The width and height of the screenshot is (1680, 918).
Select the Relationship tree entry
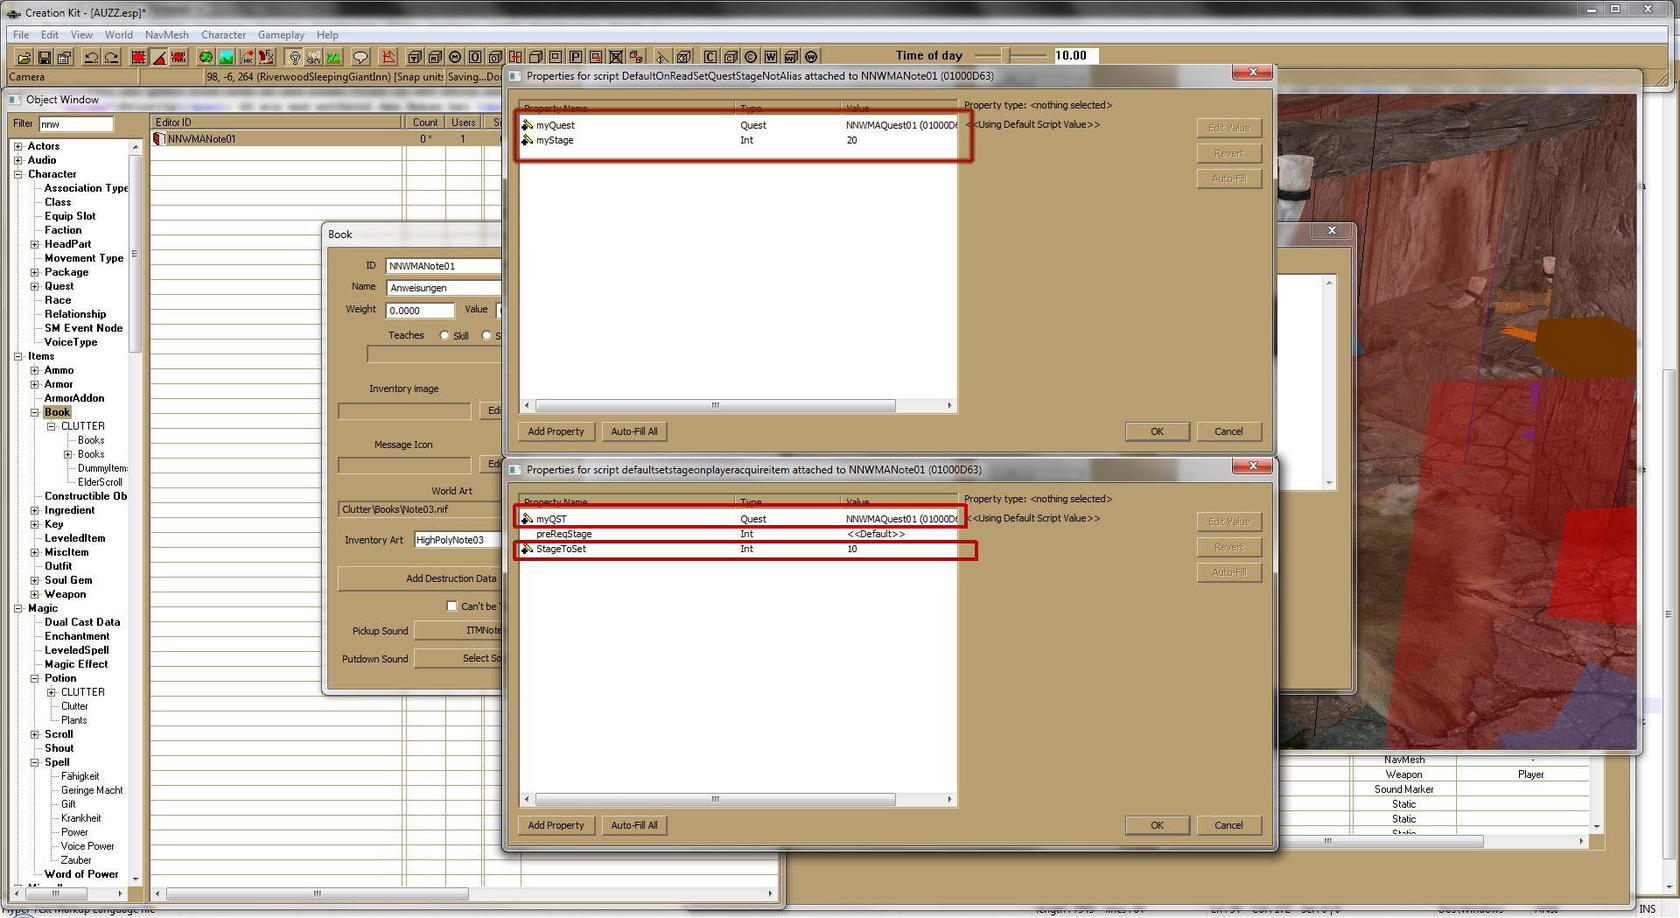point(75,314)
